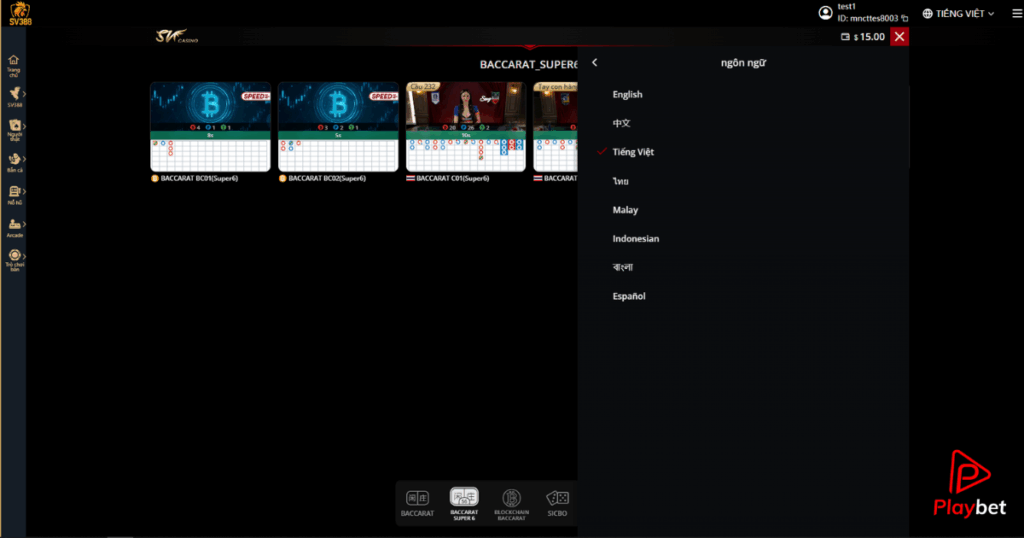Choose 中文 language
Screen dimensions: 1024x538
(621, 123)
